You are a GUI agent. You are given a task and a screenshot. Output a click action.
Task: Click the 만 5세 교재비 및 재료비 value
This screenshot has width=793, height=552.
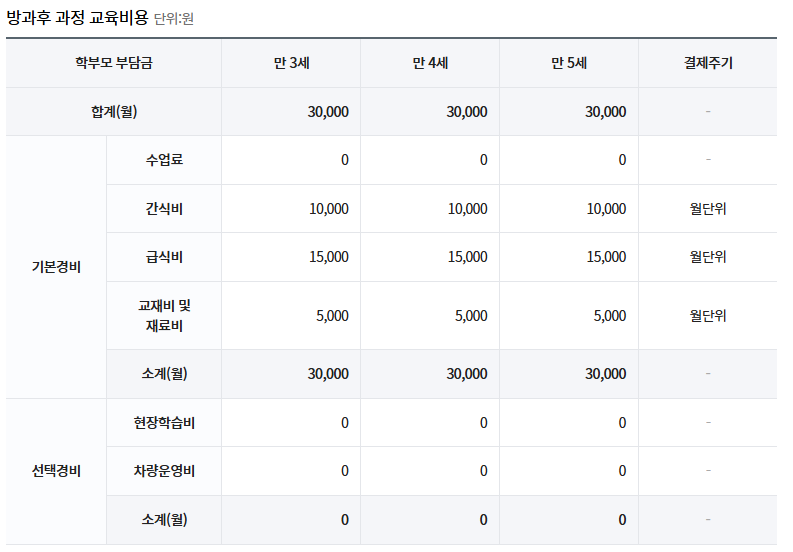[609, 315]
